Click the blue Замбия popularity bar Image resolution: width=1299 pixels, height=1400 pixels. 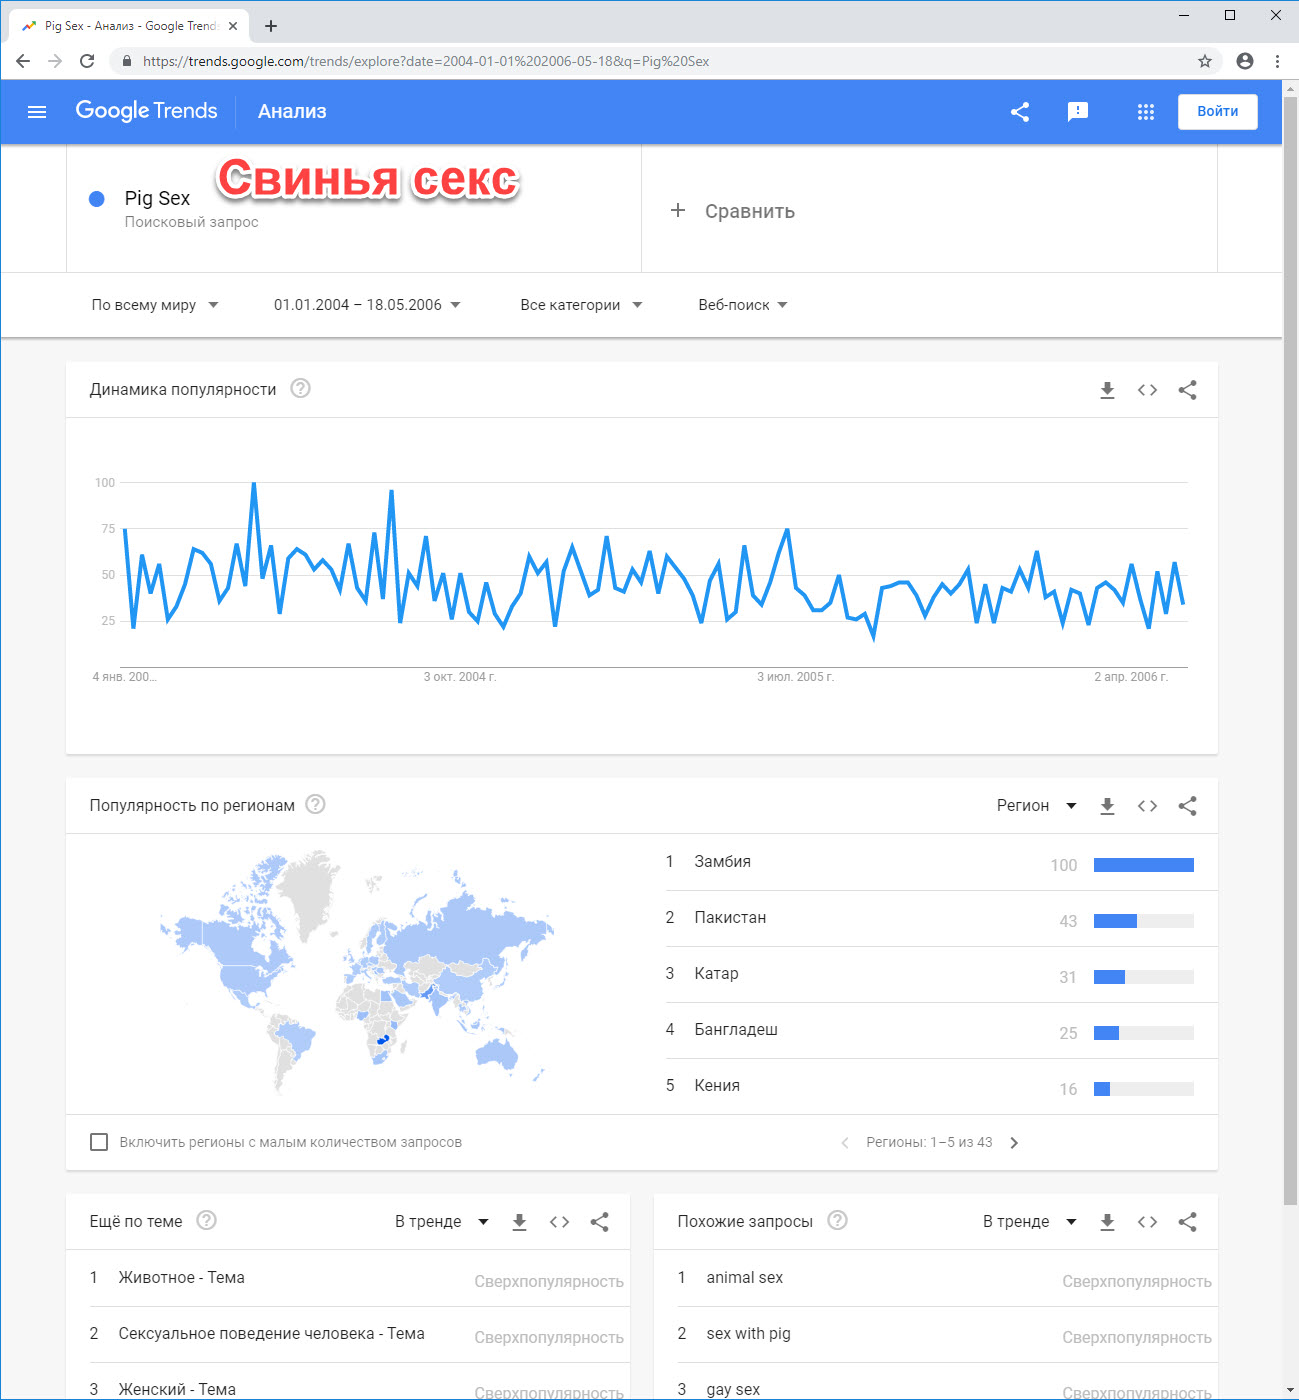1144,865
